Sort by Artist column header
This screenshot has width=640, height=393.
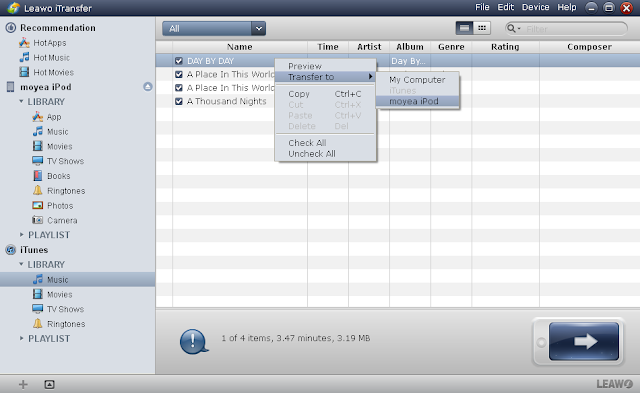tap(369, 47)
